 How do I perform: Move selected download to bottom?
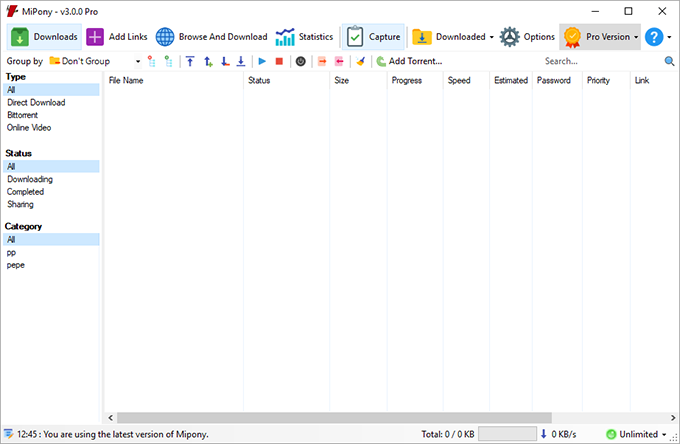coord(241,61)
